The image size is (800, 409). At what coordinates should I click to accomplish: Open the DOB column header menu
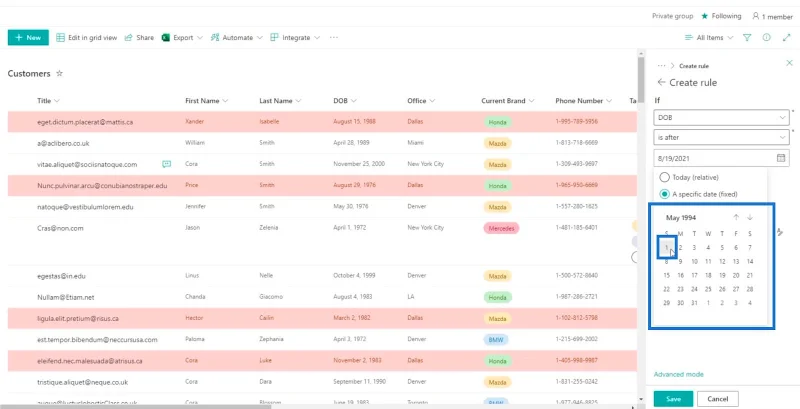click(x=345, y=100)
